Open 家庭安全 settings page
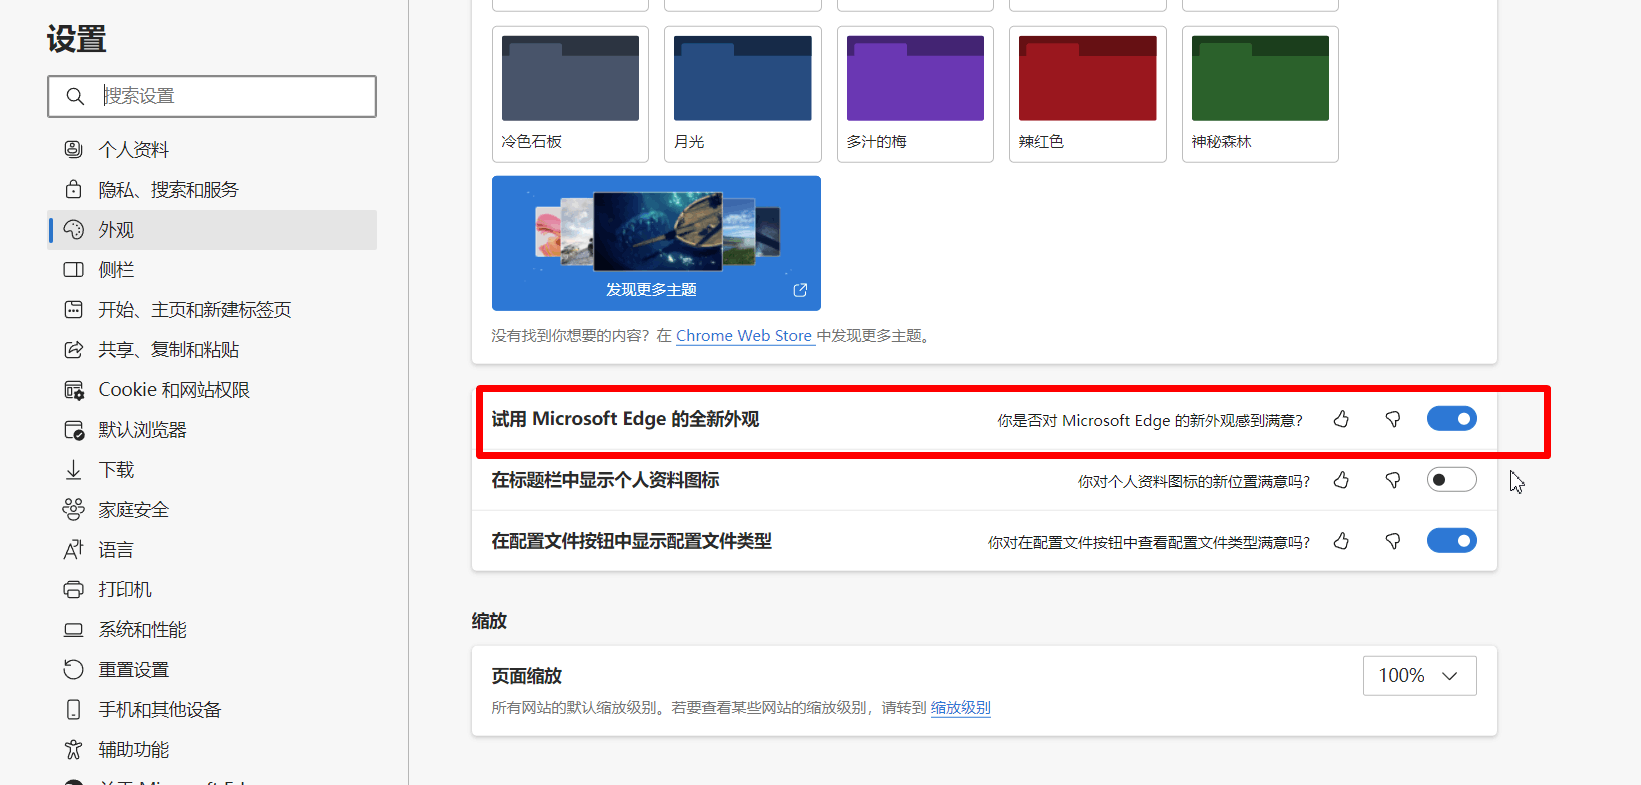The height and width of the screenshot is (785, 1641). 212,509
